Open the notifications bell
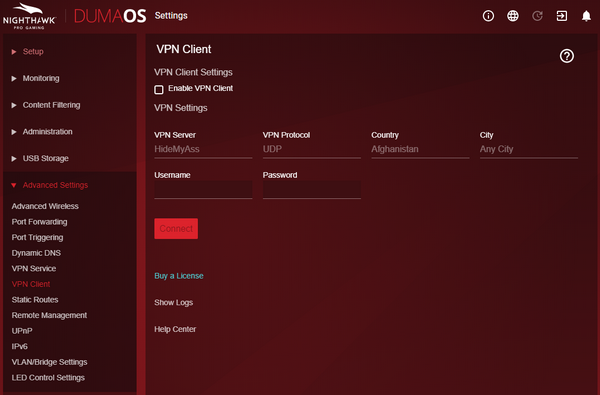600x395 pixels. pos(586,16)
